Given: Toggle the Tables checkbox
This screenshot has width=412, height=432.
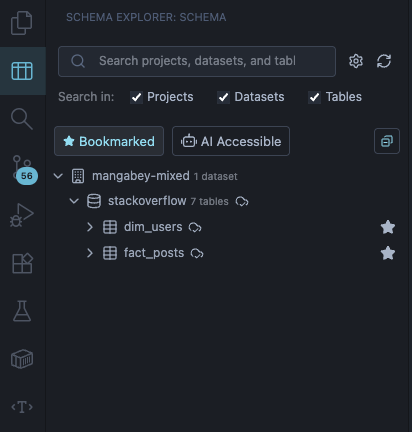Looking at the screenshot, I should pyautogui.click(x=314, y=97).
